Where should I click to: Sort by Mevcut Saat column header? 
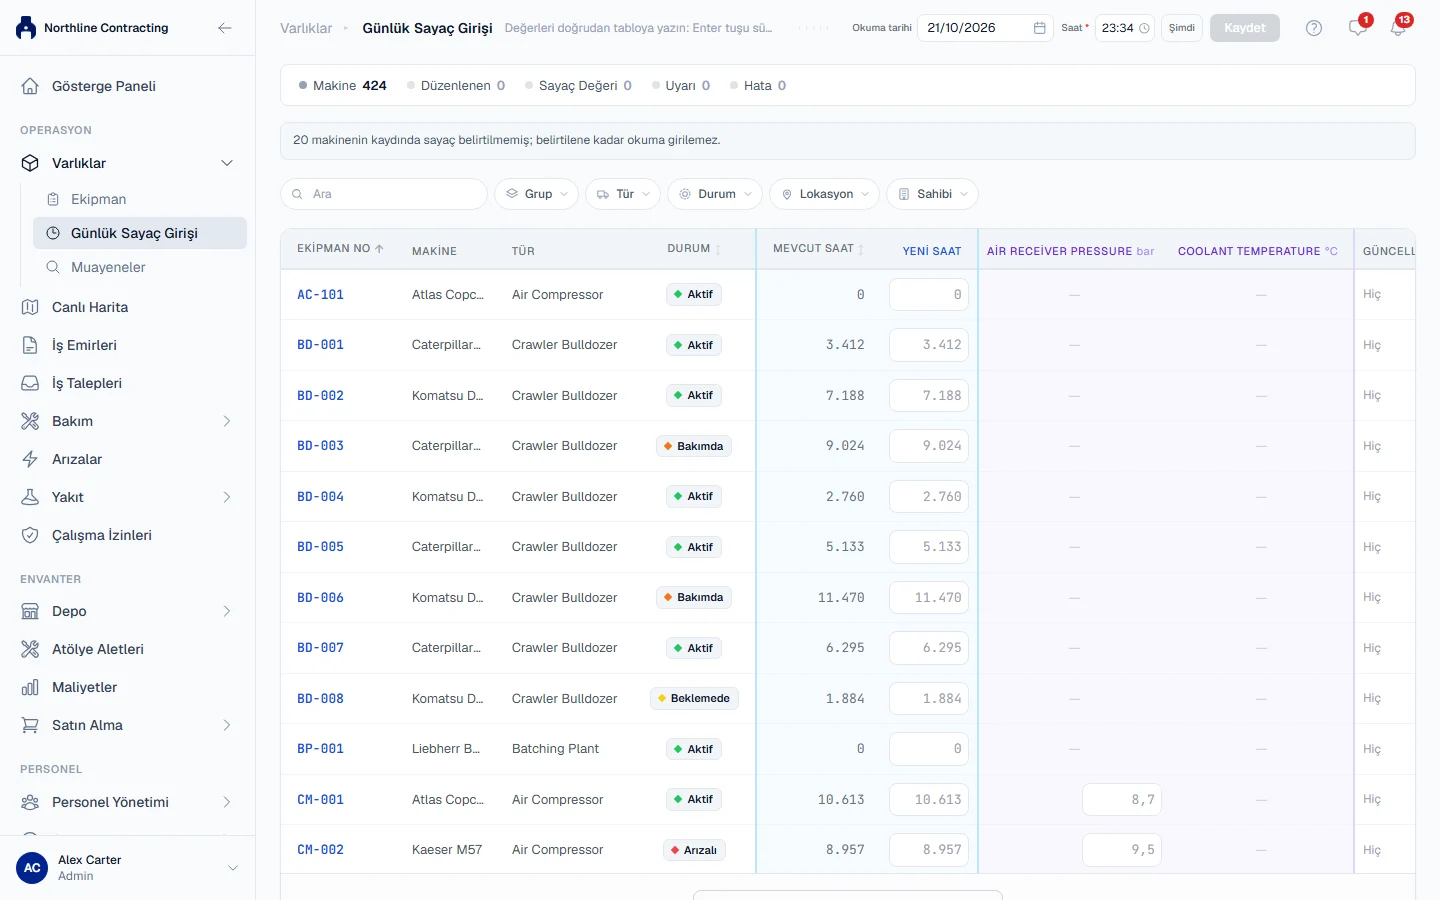click(818, 248)
